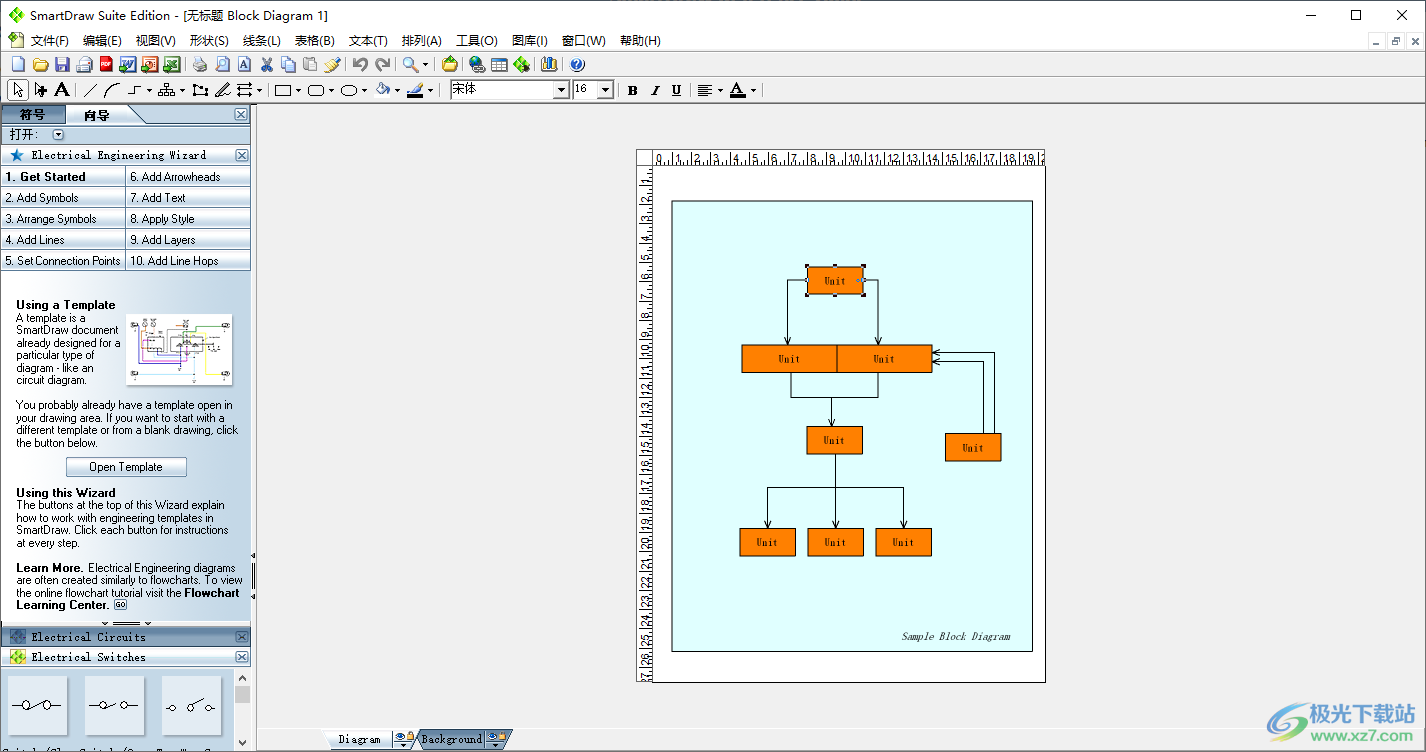Open the rectangle shape dropdown arrow
1426x752 pixels.
[x=298, y=90]
